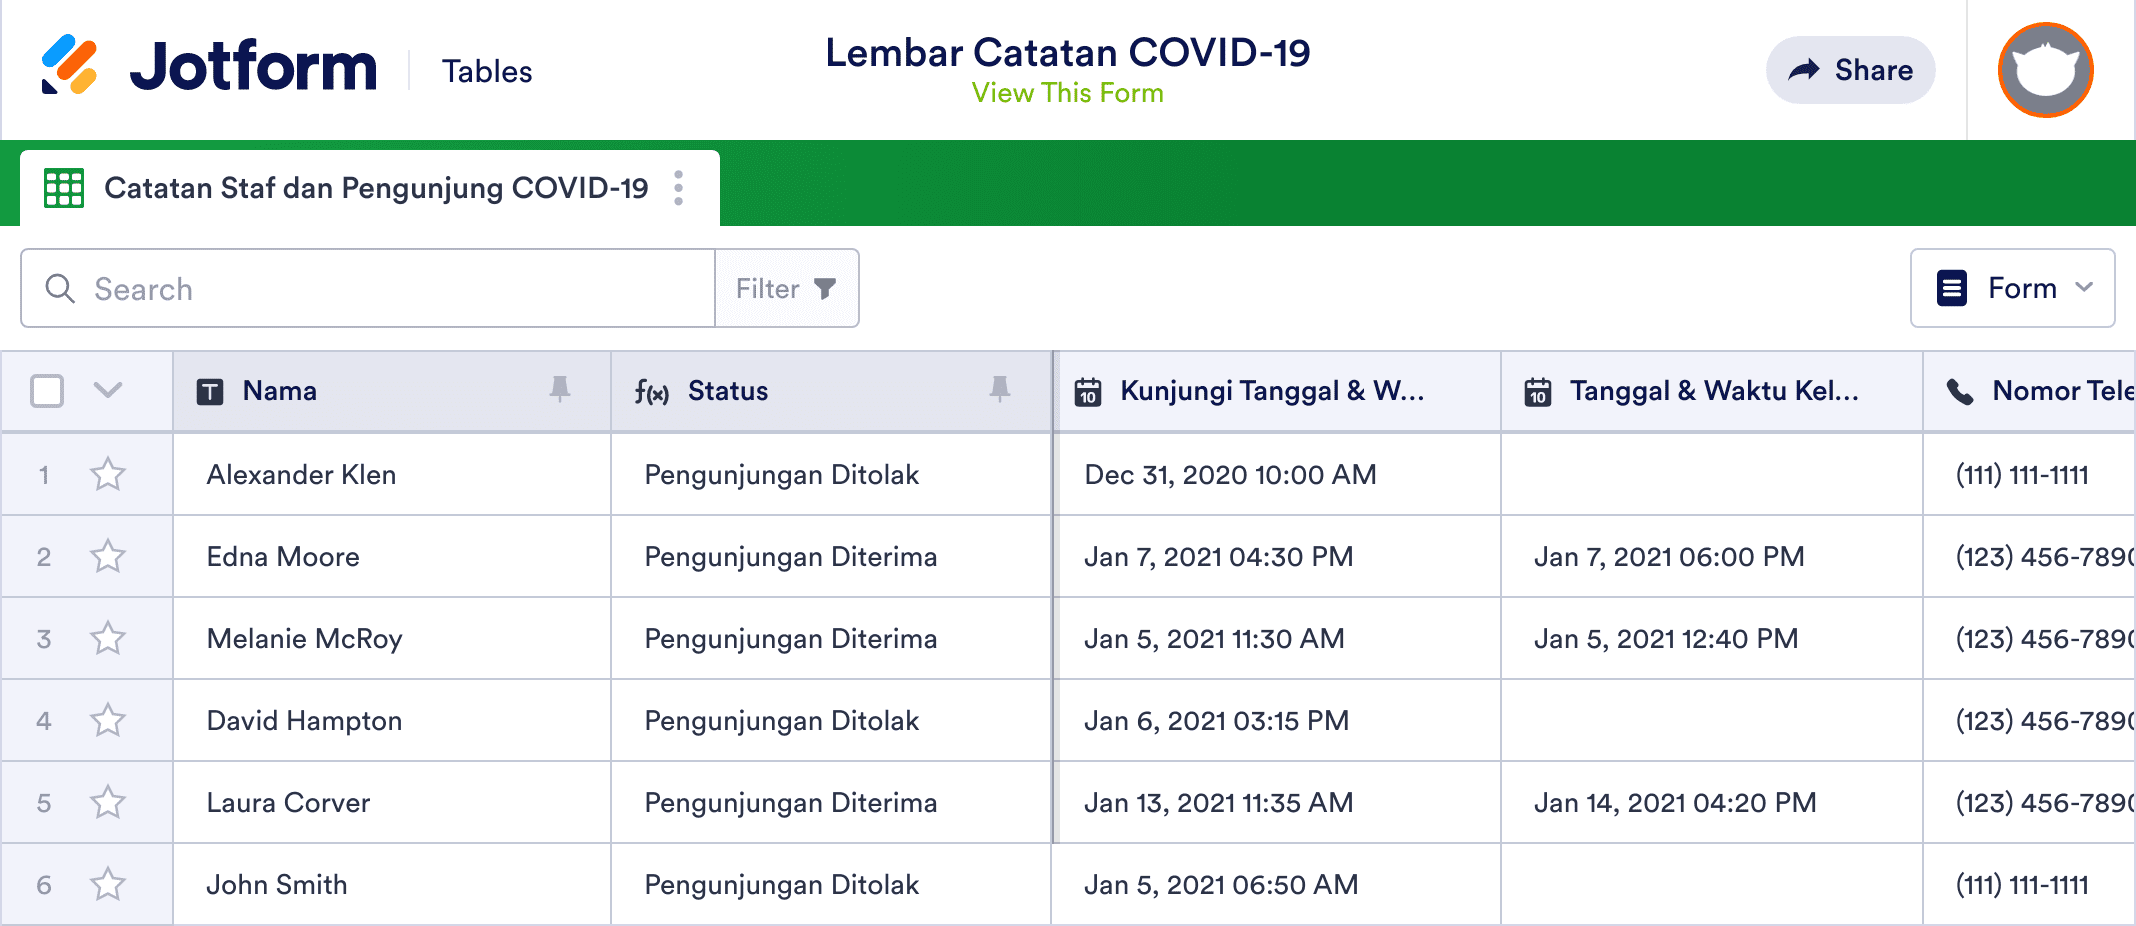Open the Form view dropdown
This screenshot has width=2136, height=926.
(x=2012, y=288)
